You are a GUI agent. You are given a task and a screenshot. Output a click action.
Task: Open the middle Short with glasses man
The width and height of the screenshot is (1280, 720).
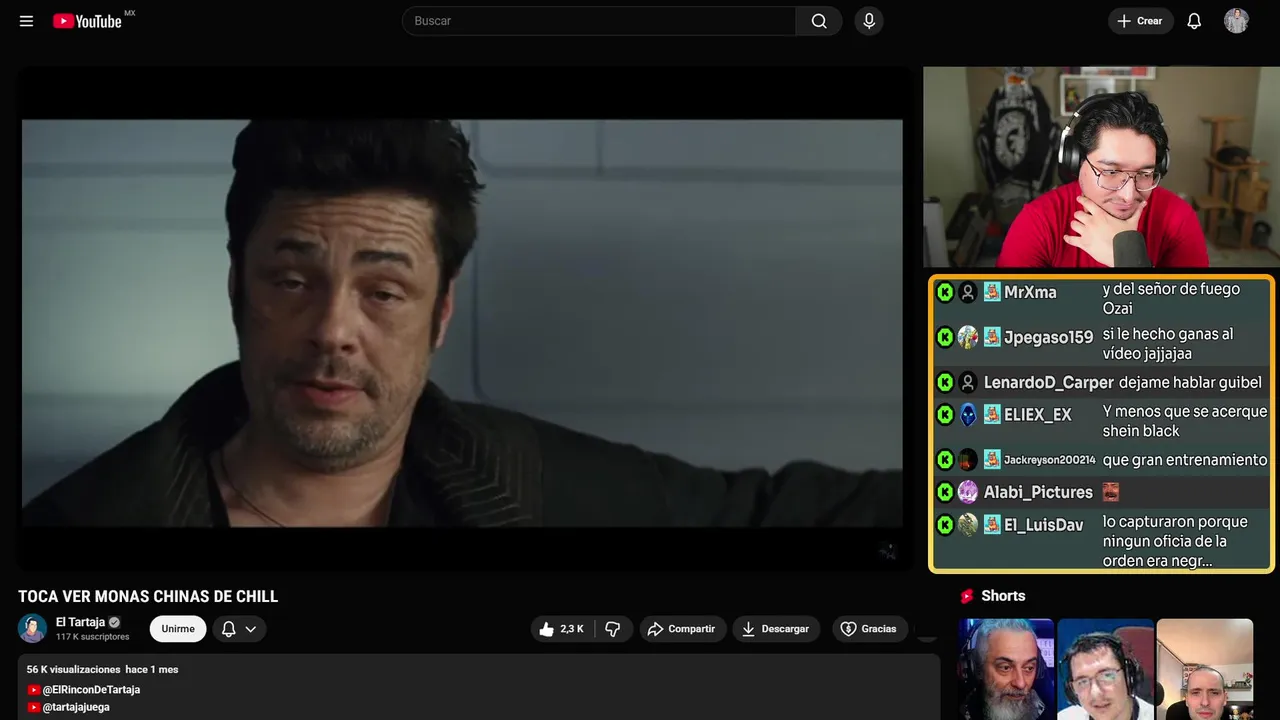(x=1105, y=669)
